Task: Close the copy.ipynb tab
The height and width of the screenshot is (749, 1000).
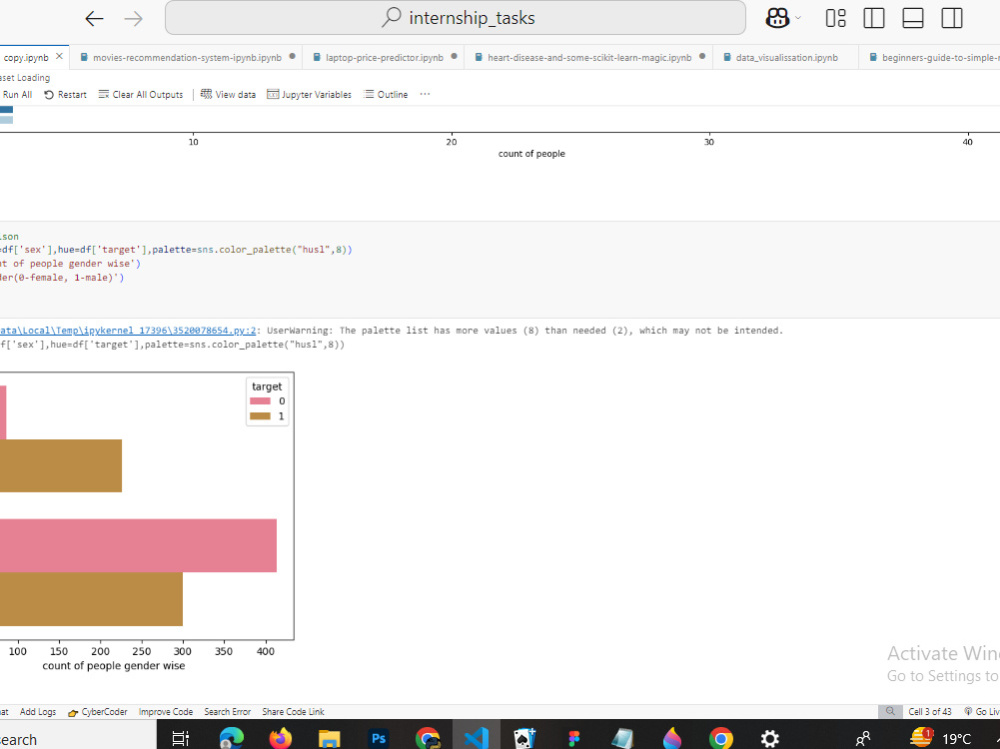Action: click(59, 57)
